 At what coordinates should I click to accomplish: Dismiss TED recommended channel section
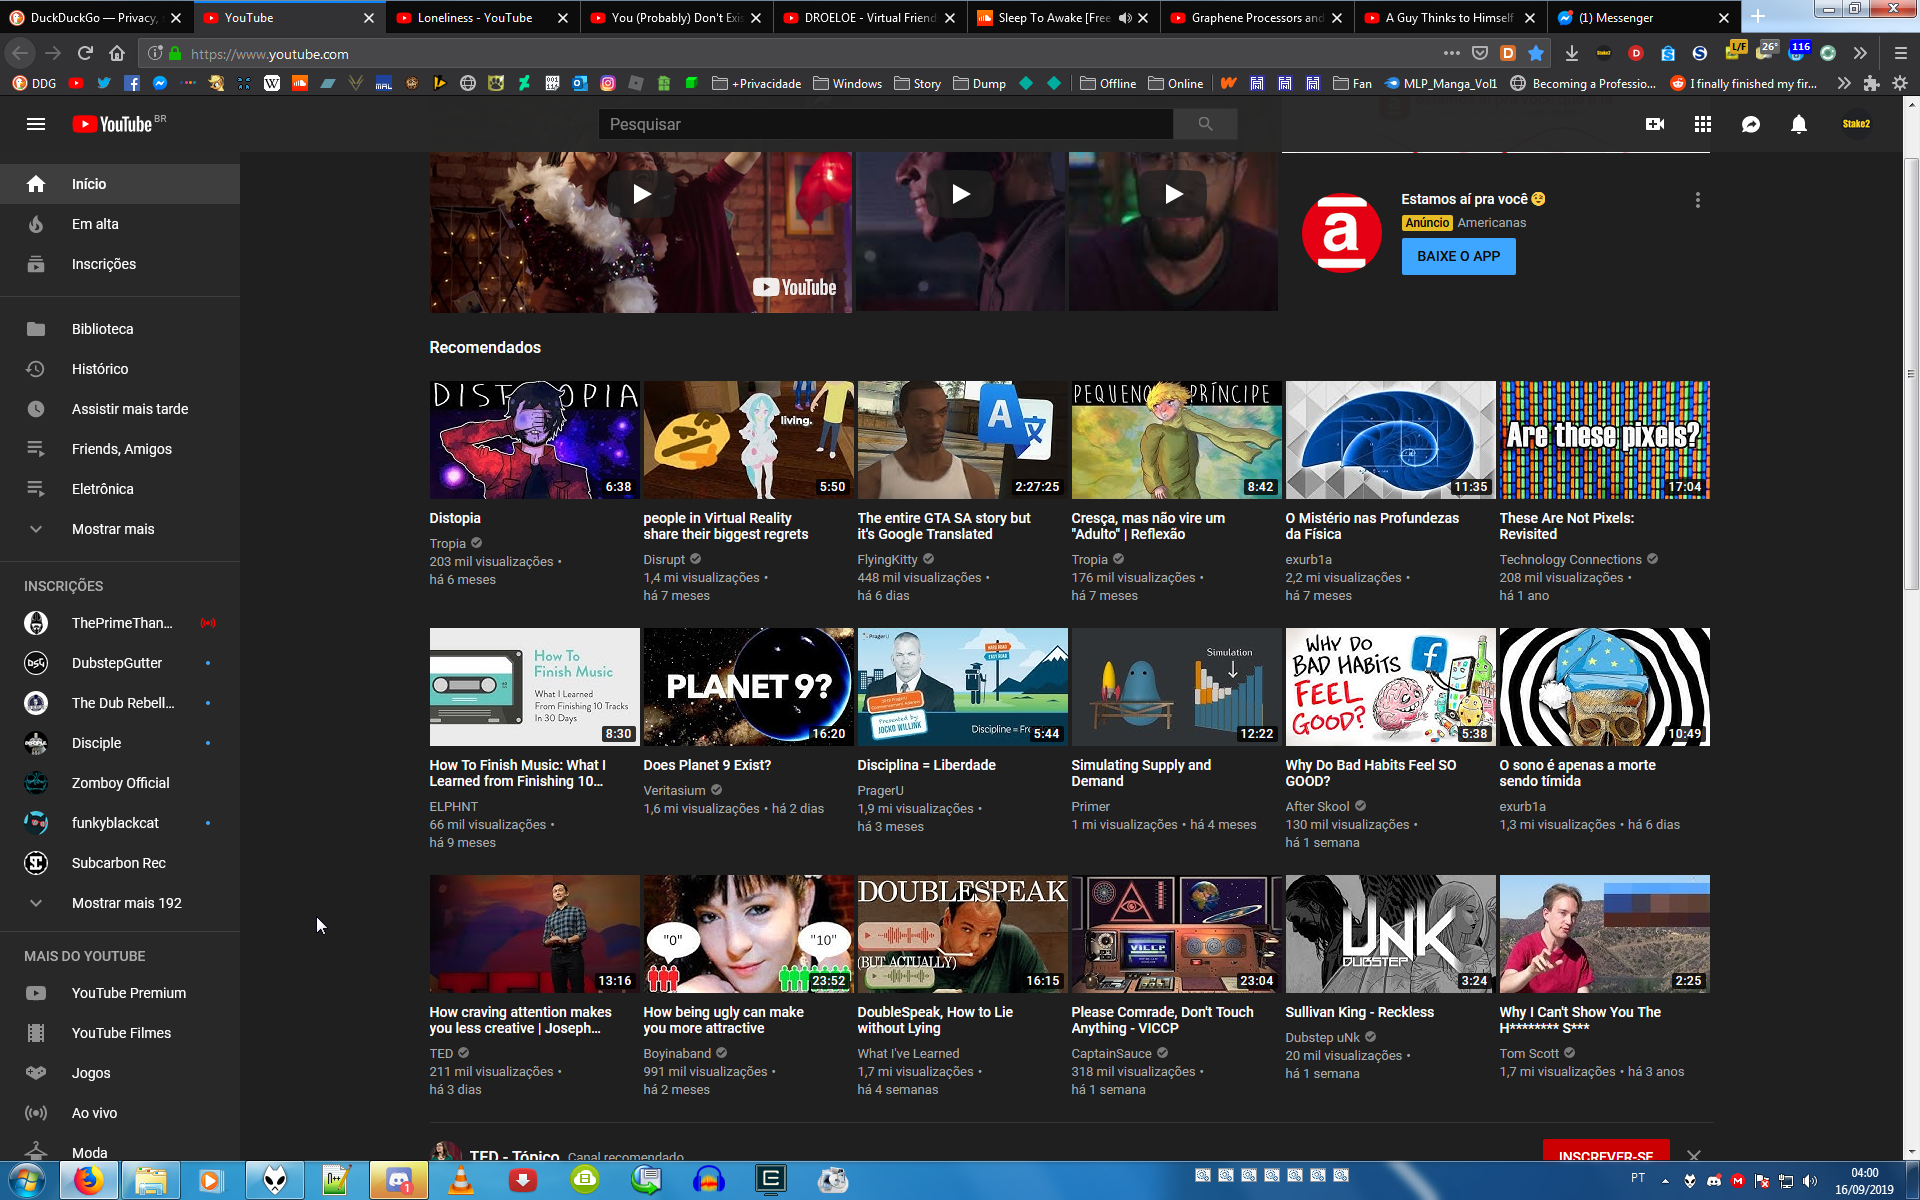pyautogui.click(x=1693, y=1155)
